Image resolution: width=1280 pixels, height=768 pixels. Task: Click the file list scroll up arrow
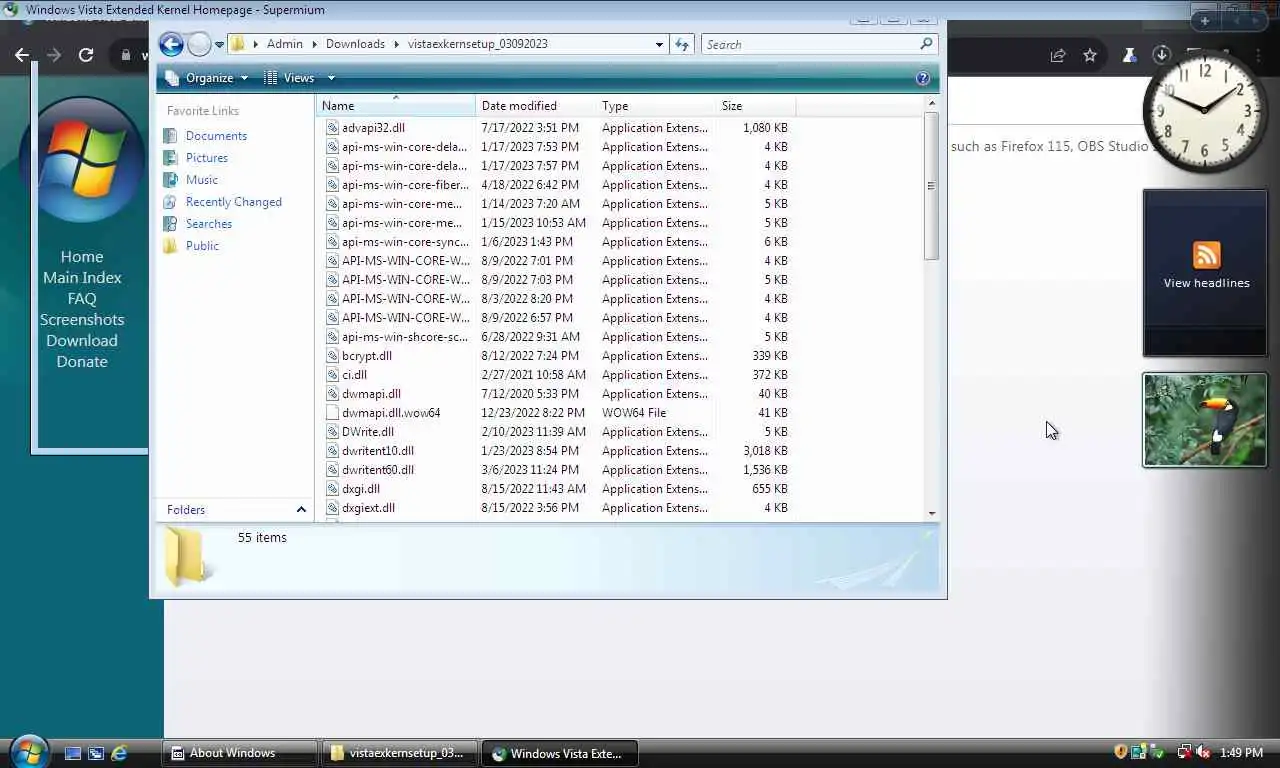pos(932,104)
